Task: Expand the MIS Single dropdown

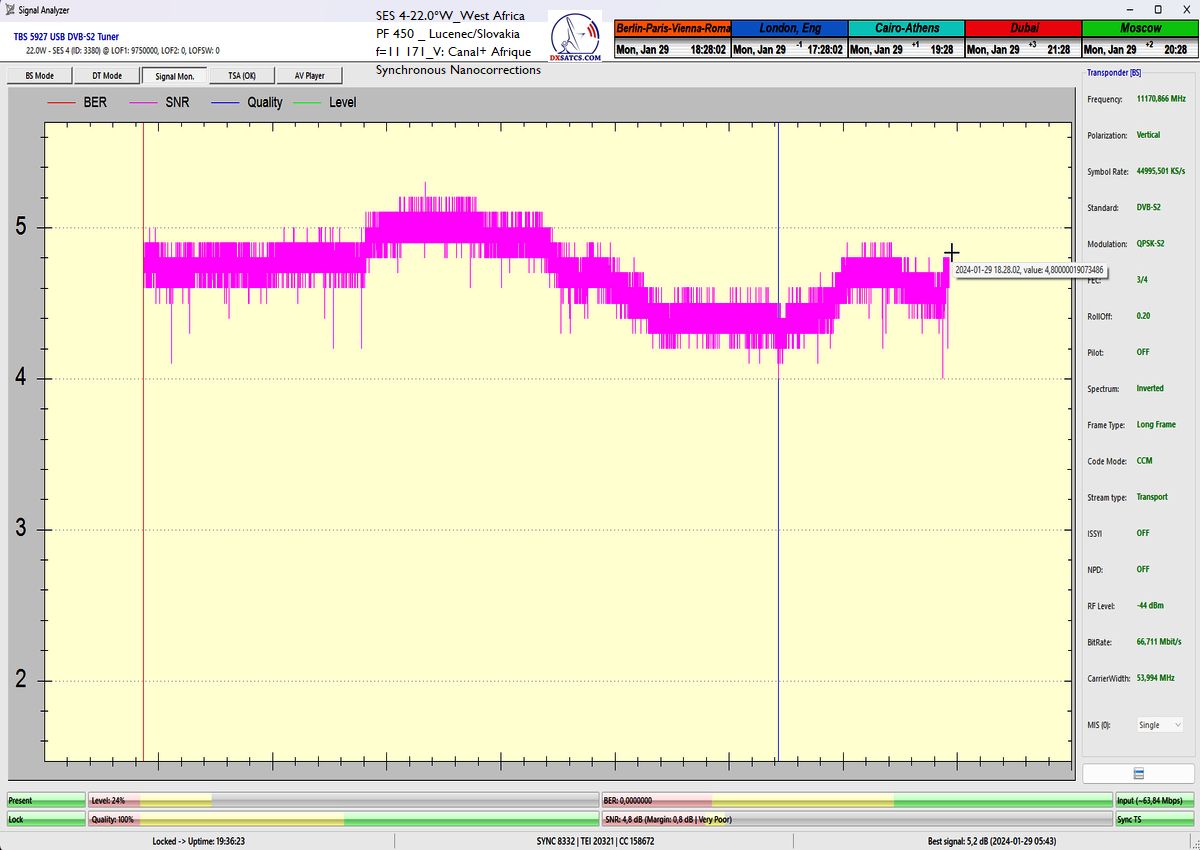Action: tap(1159, 725)
